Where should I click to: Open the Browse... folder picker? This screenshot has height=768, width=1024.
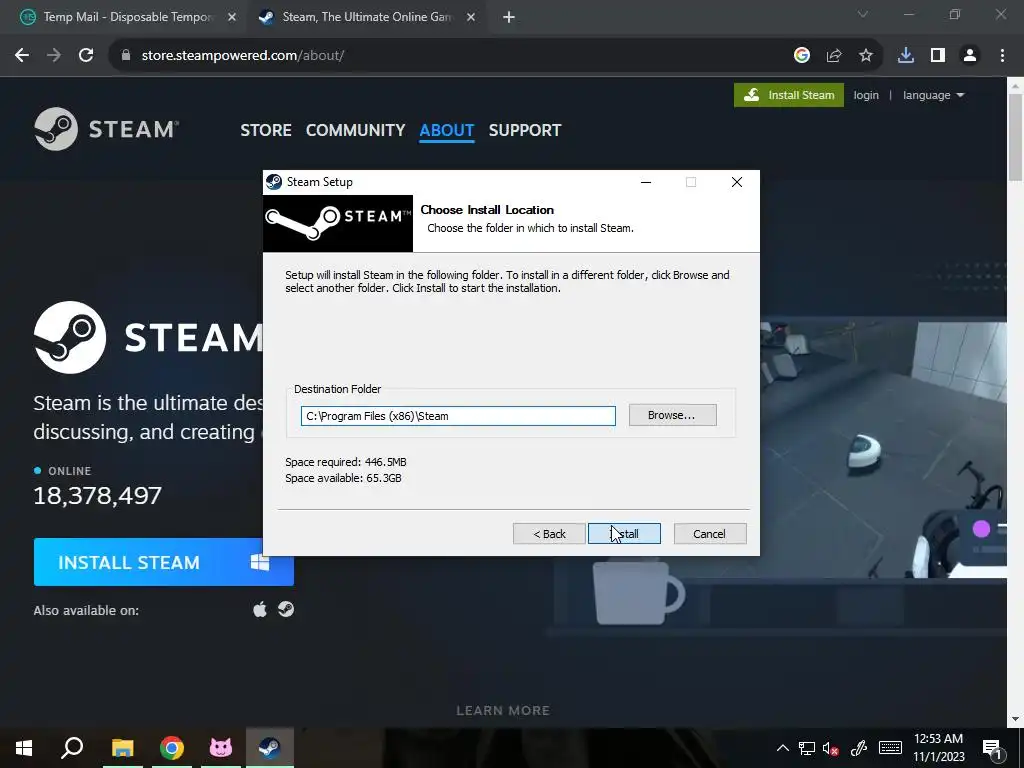click(x=672, y=415)
